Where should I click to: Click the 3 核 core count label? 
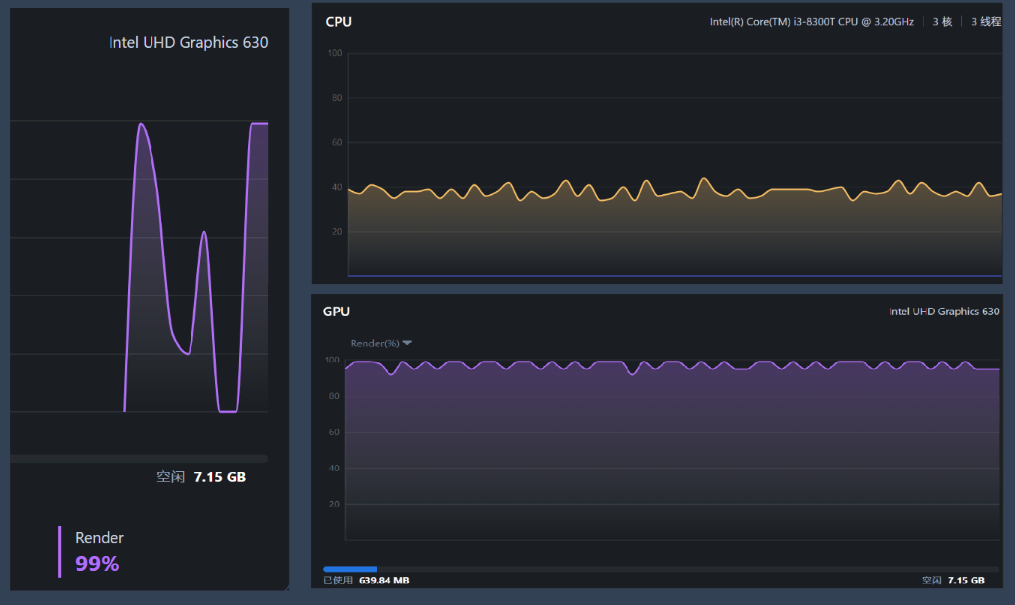(x=942, y=22)
